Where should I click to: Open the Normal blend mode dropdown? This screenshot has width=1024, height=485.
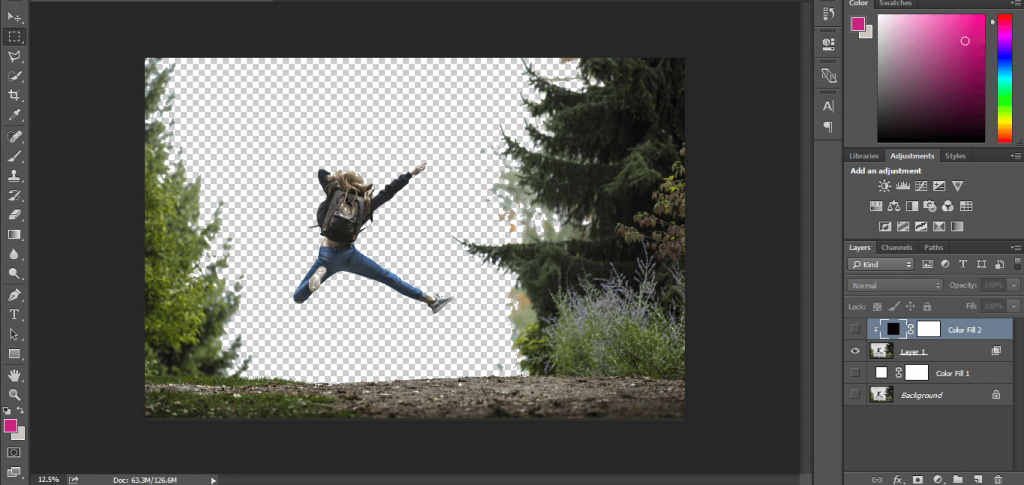click(895, 285)
